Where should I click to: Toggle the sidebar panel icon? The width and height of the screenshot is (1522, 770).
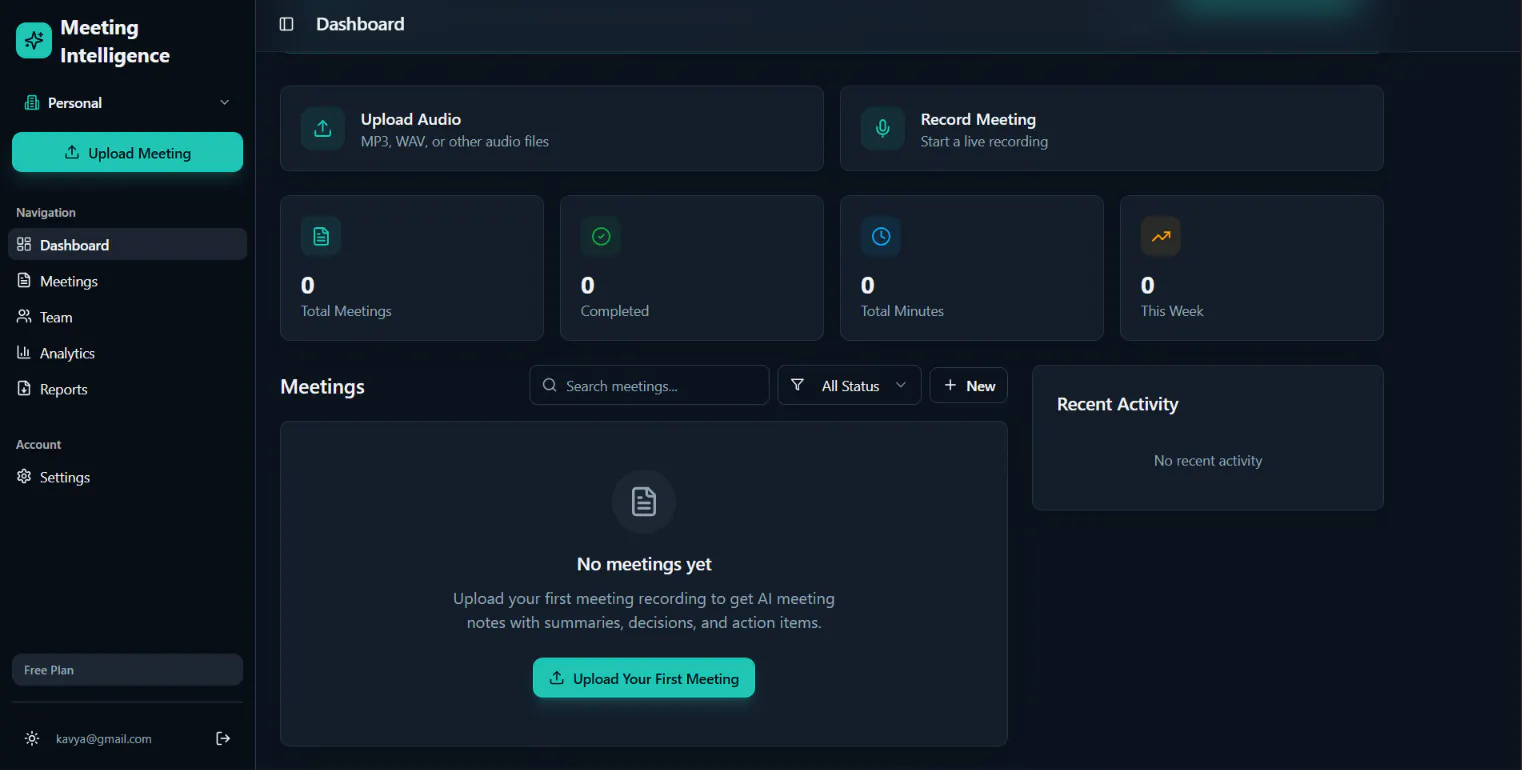(287, 24)
